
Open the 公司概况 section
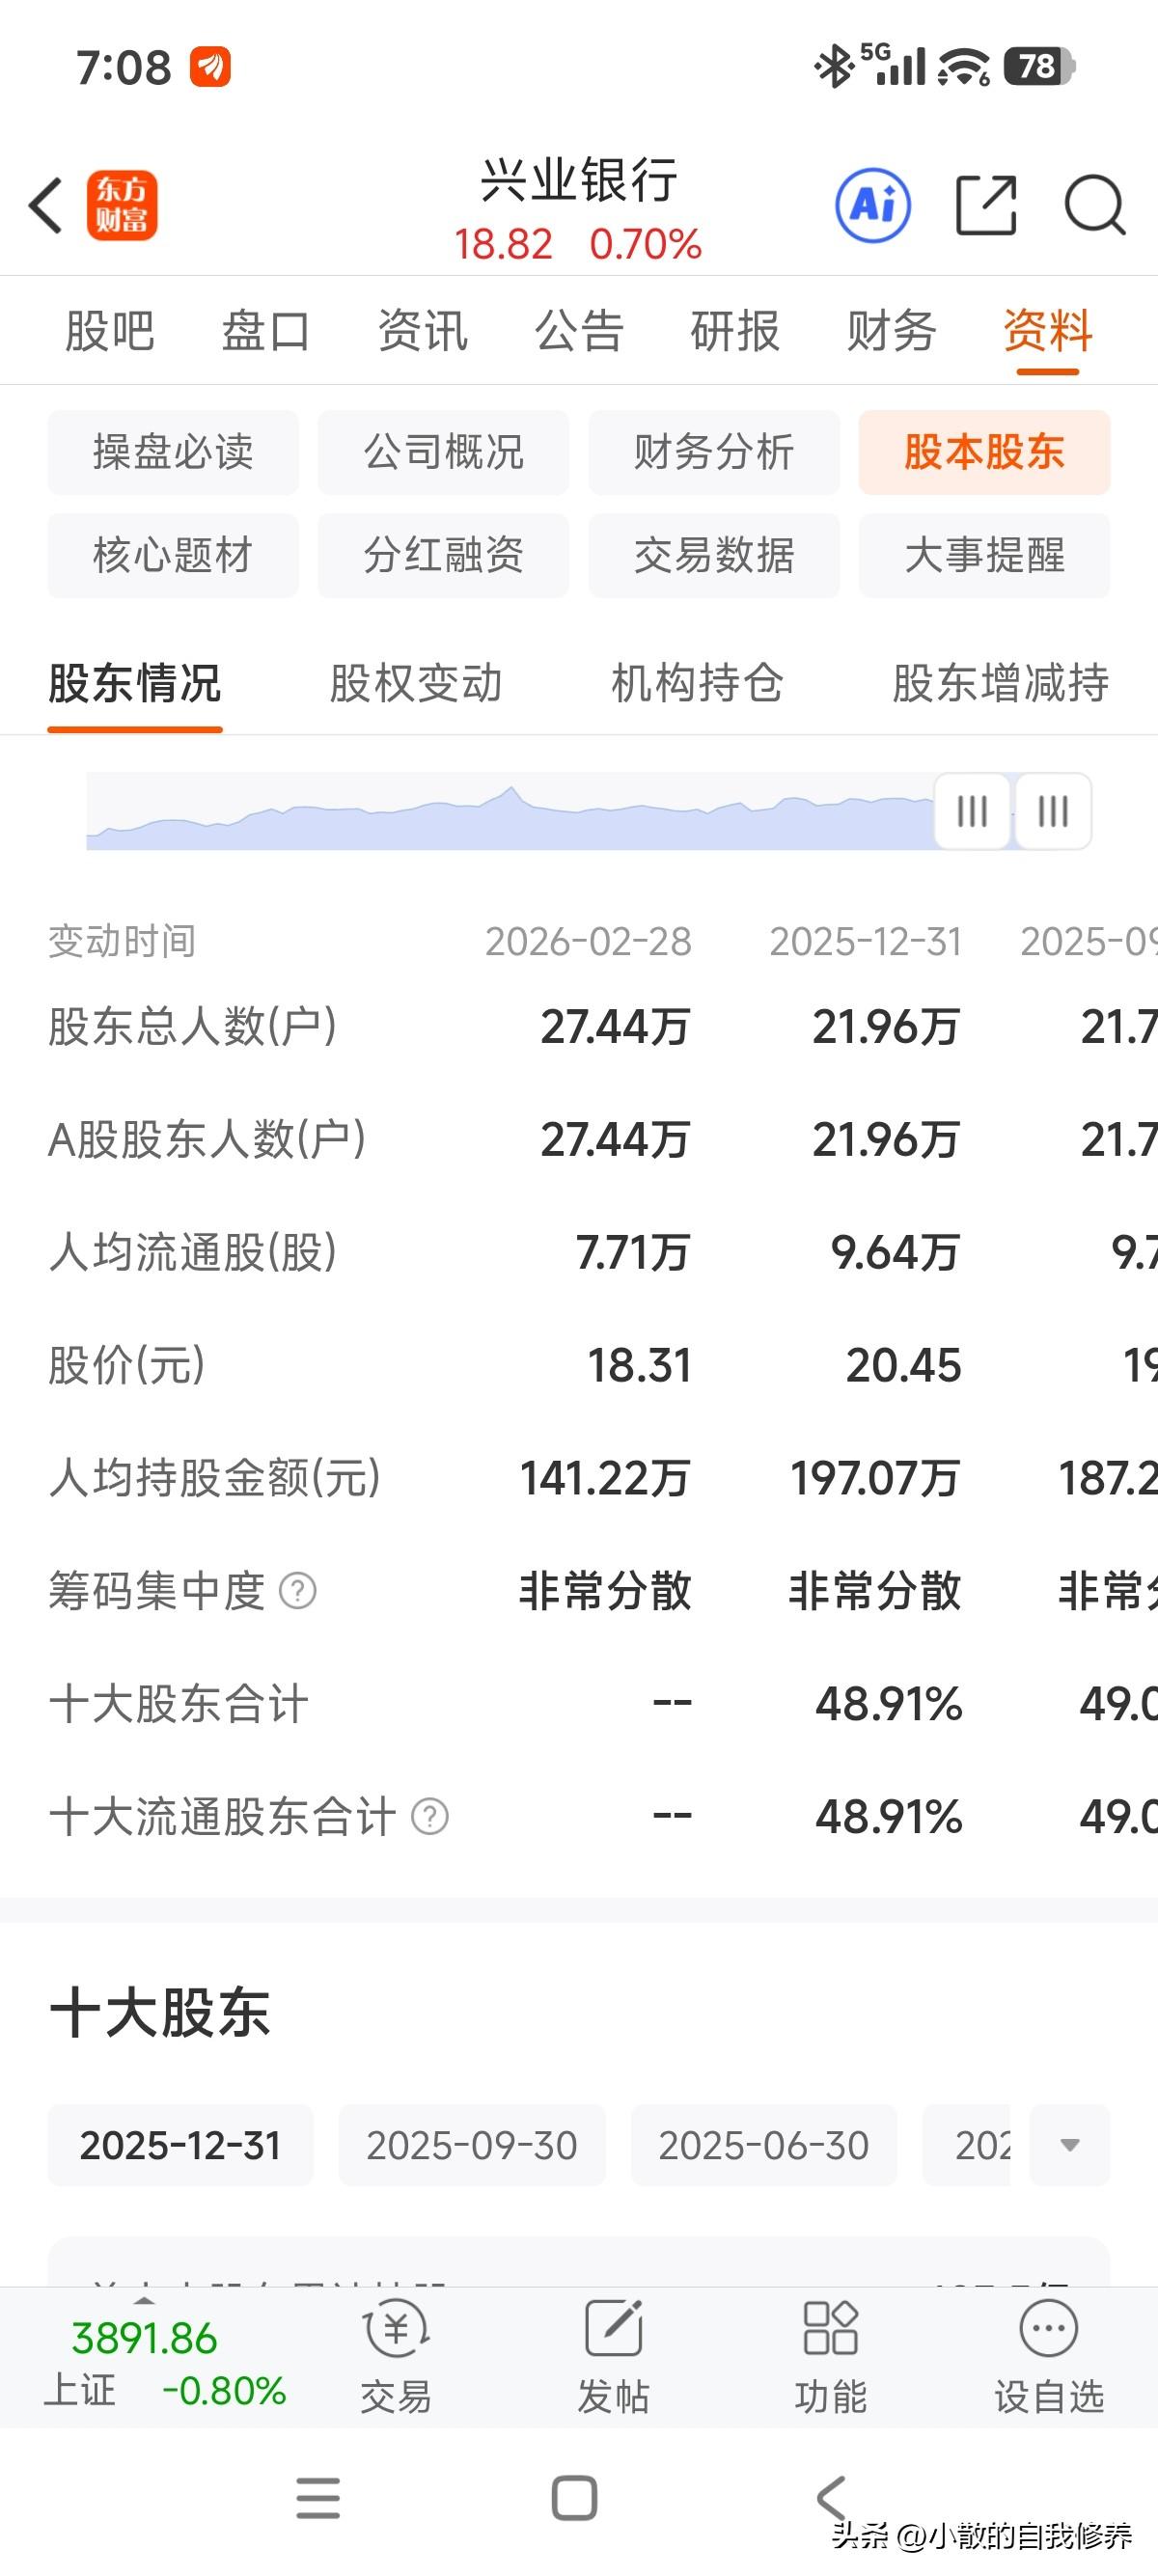(x=443, y=452)
